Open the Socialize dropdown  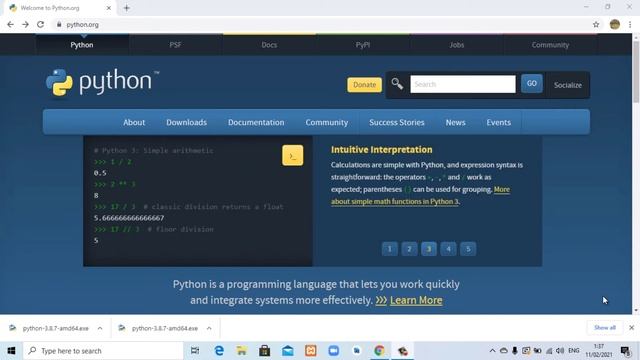point(568,85)
